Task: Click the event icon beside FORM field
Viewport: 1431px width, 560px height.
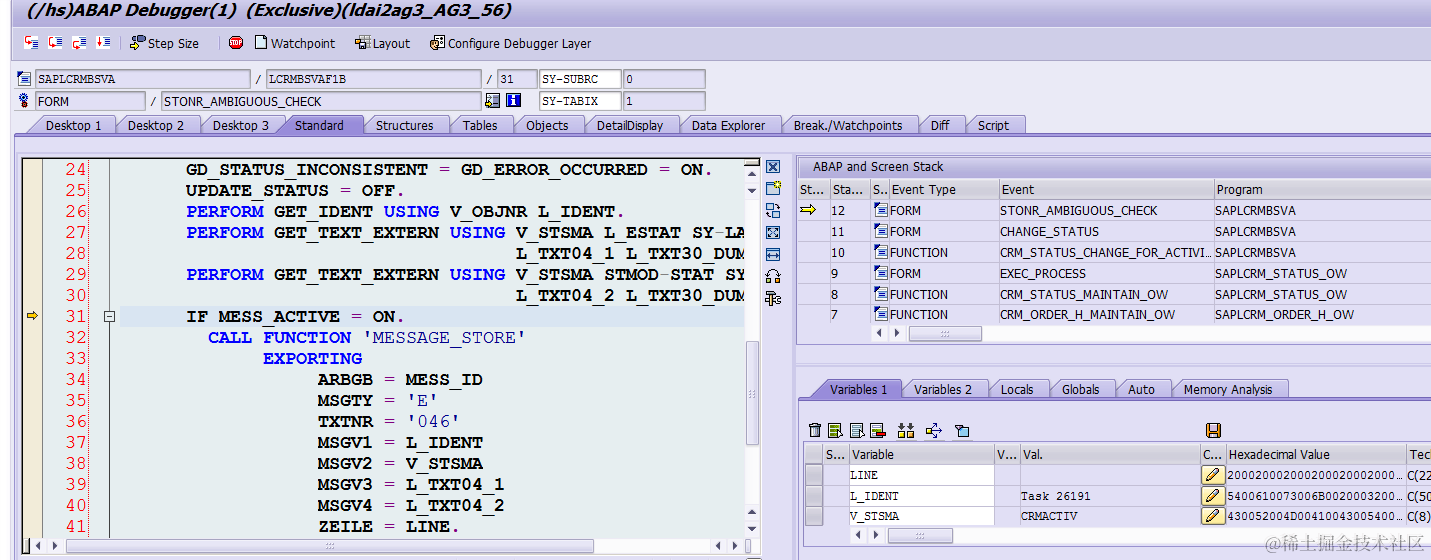Action: coord(25,101)
